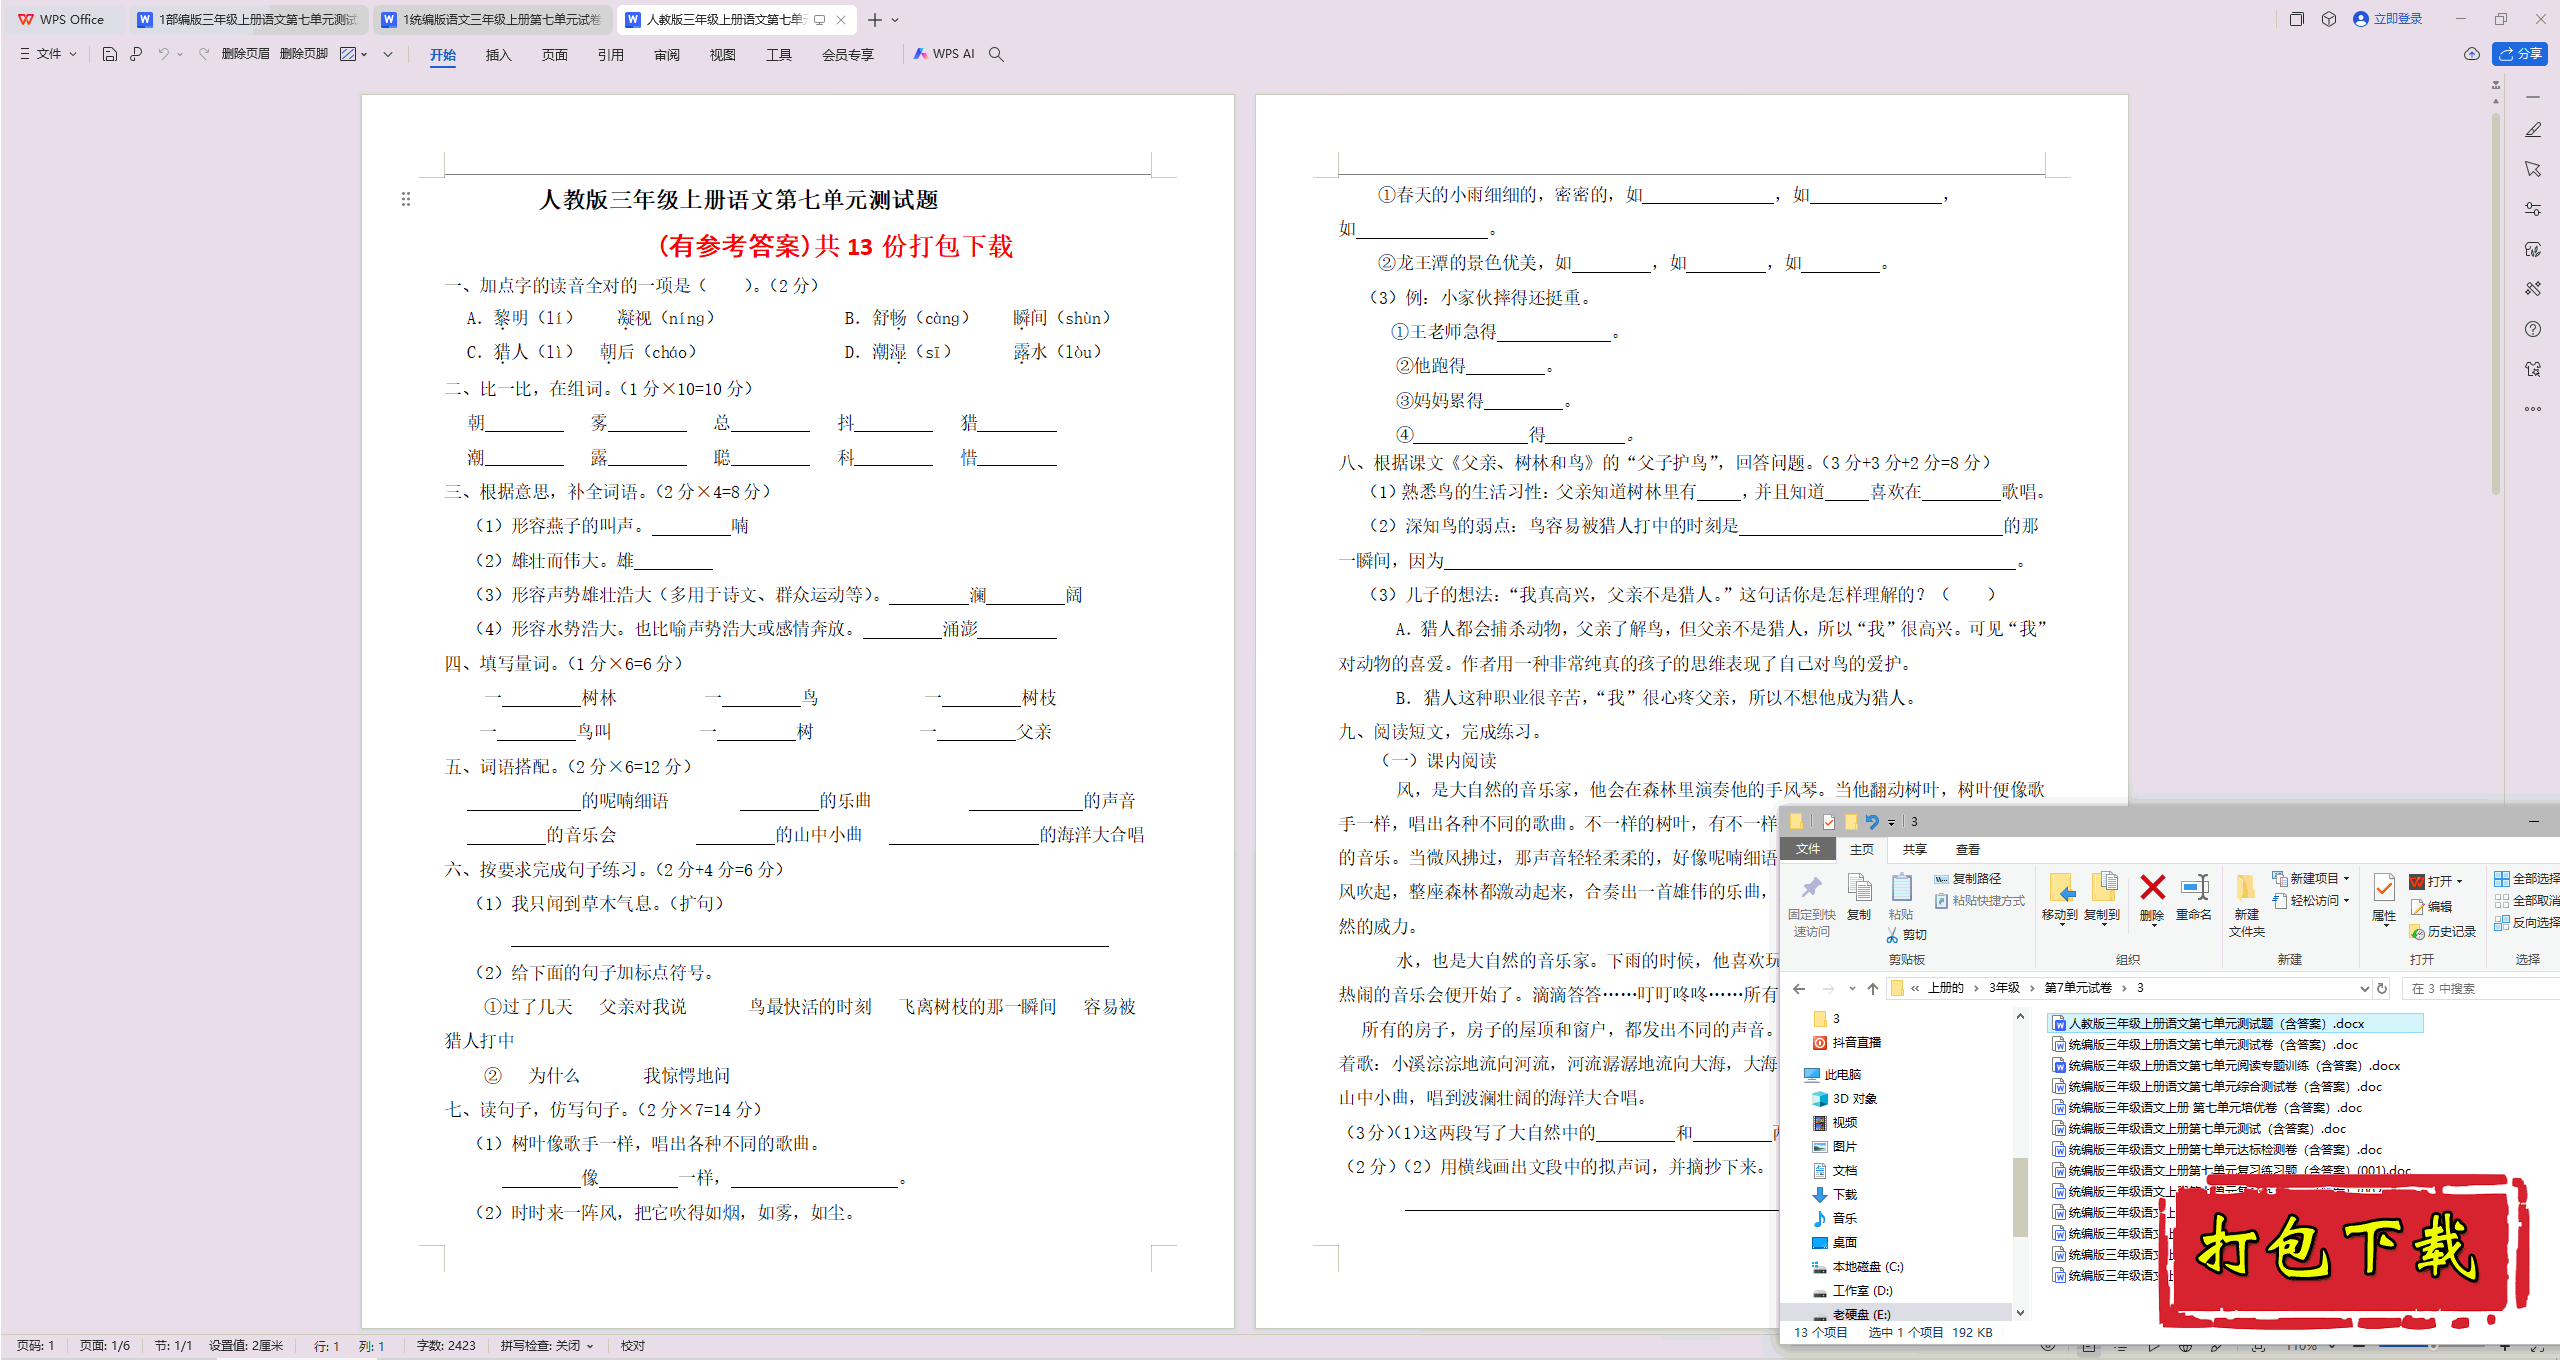Image resolution: width=2560 pixels, height=1360 pixels.
Task: Click the rename (重命名) icon in Explorer
Action: (x=2194, y=896)
